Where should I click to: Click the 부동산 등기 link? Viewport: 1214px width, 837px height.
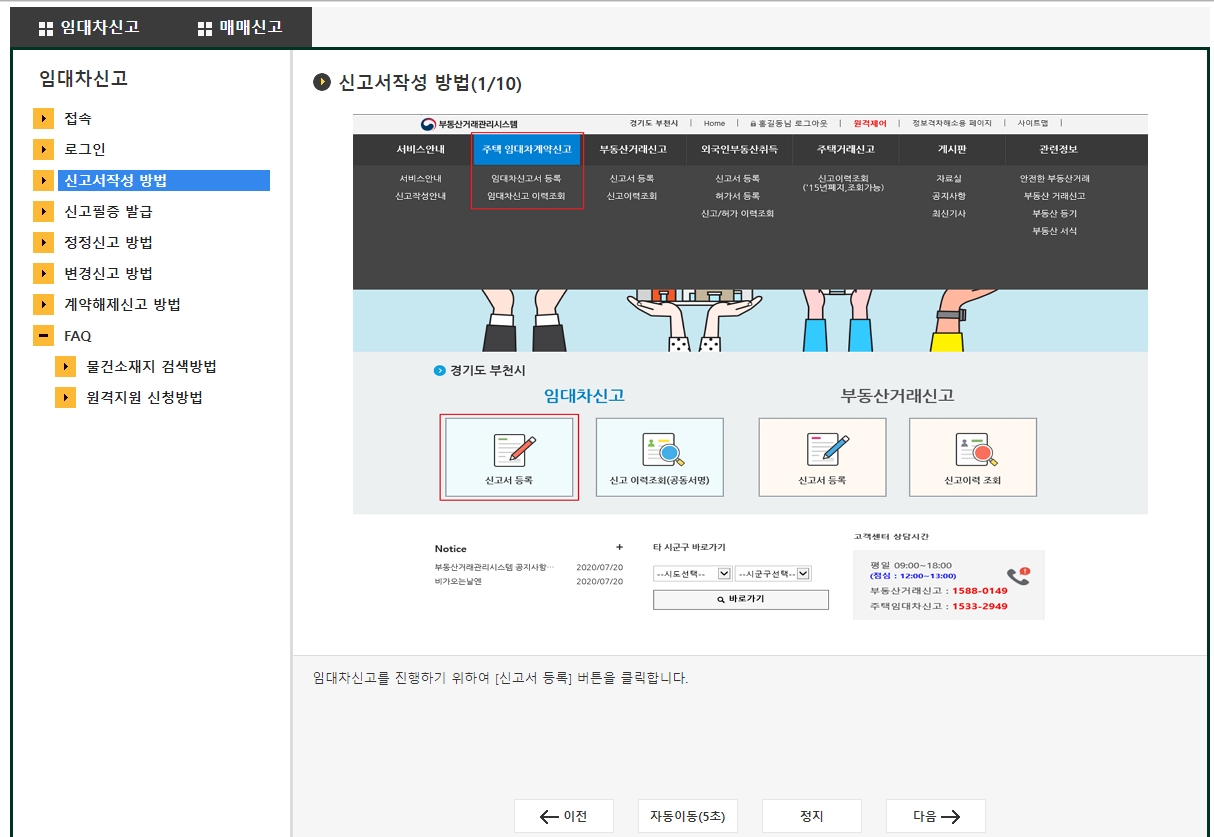point(1055,213)
